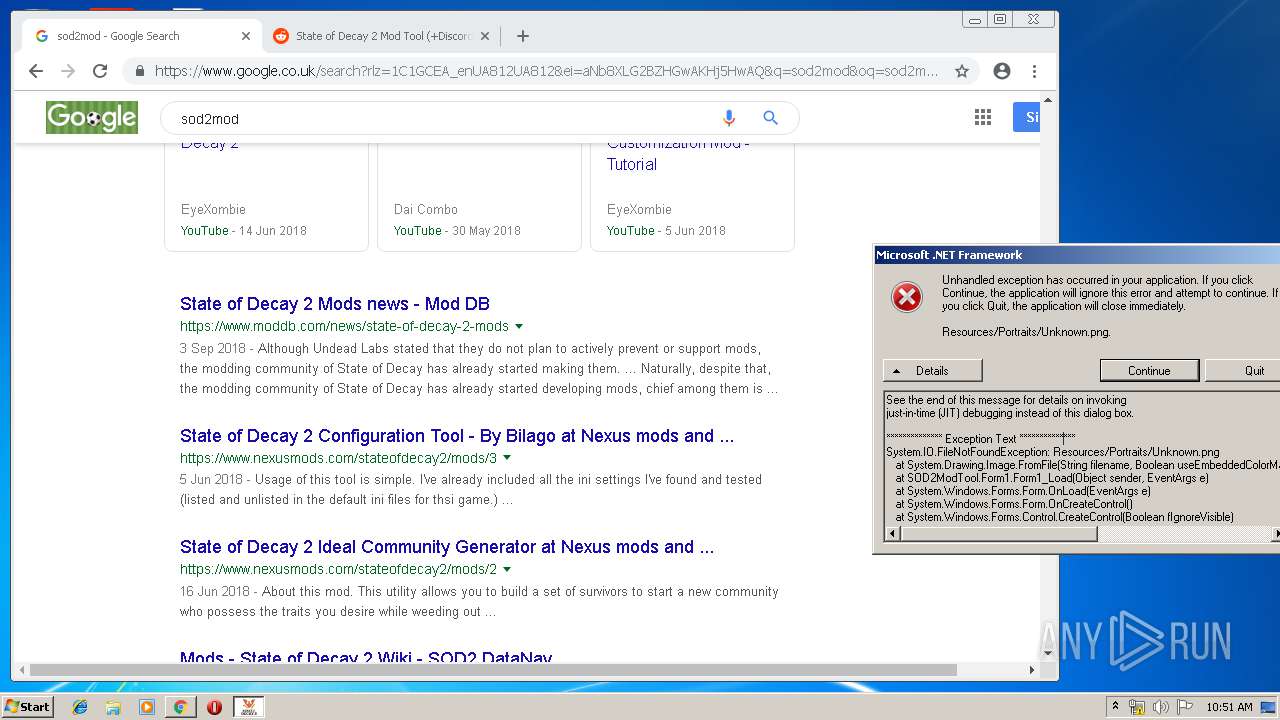Start voice search with microphone icon
Screen dimensions: 1280x720
(x=729, y=118)
